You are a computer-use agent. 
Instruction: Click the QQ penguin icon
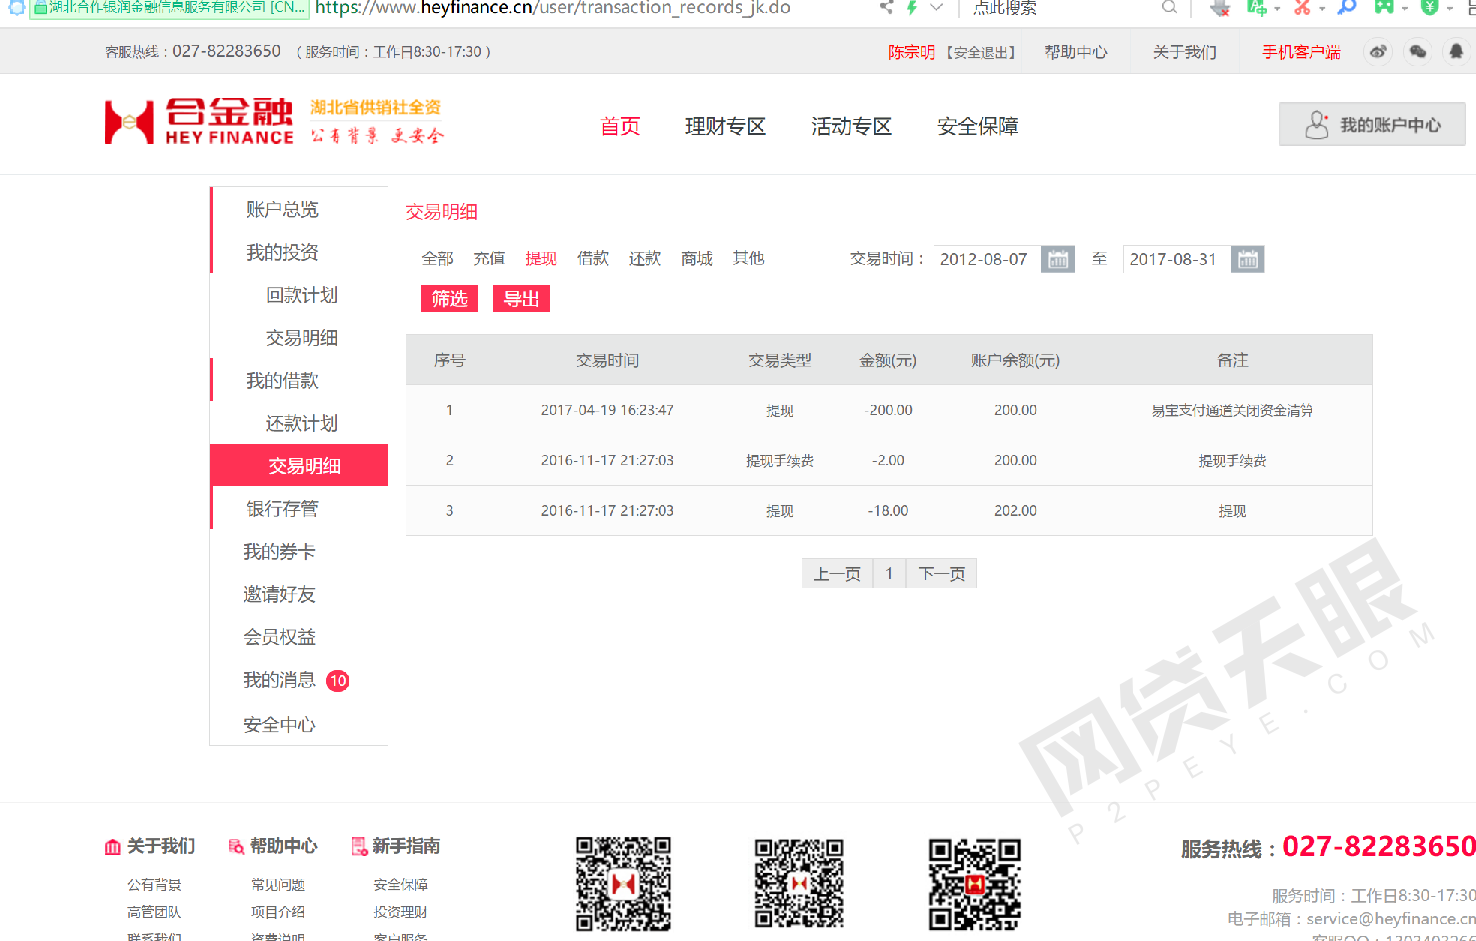(x=1456, y=52)
